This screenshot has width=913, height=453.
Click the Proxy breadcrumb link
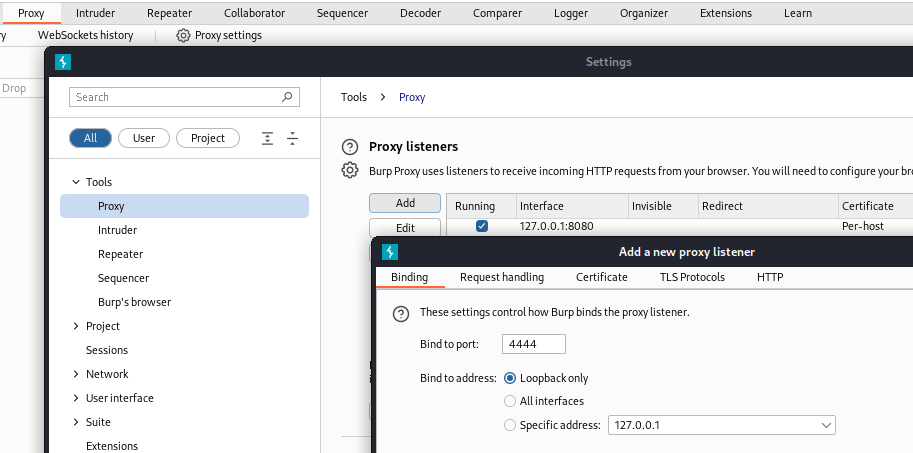pyautogui.click(x=412, y=97)
